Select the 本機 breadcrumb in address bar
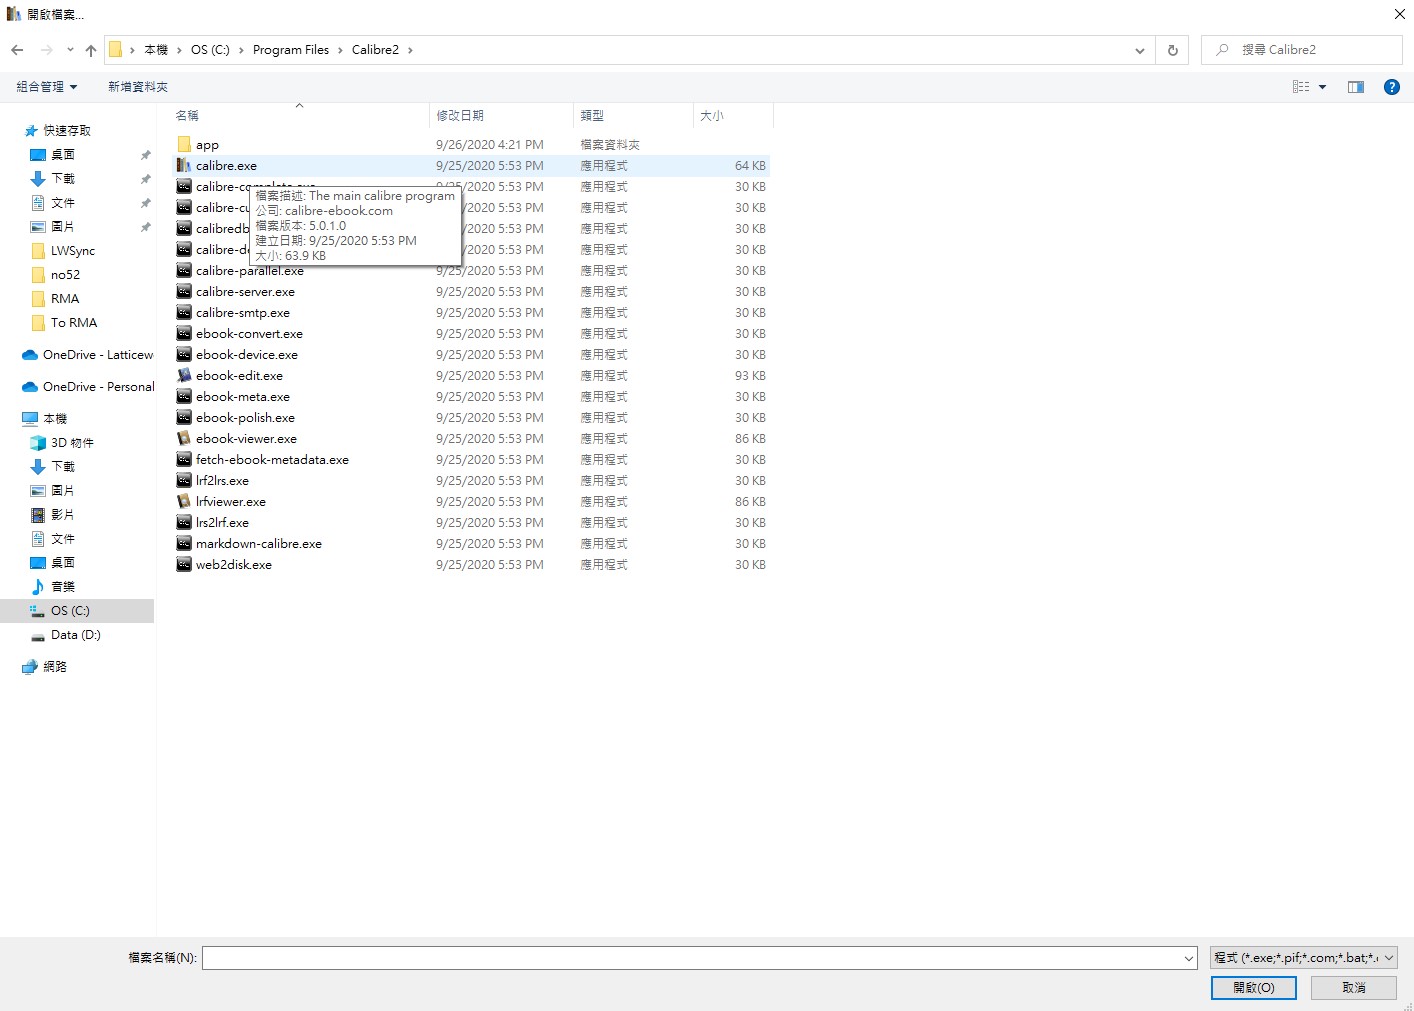Viewport: 1414px width, 1011px height. pyautogui.click(x=156, y=50)
